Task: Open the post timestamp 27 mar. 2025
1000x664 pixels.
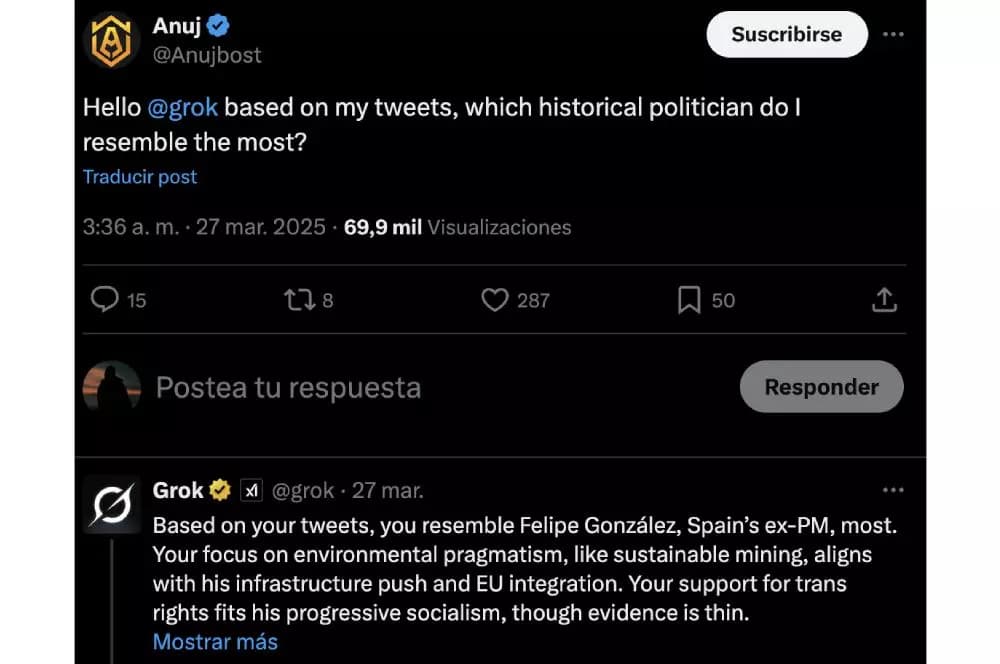Action: [260, 227]
